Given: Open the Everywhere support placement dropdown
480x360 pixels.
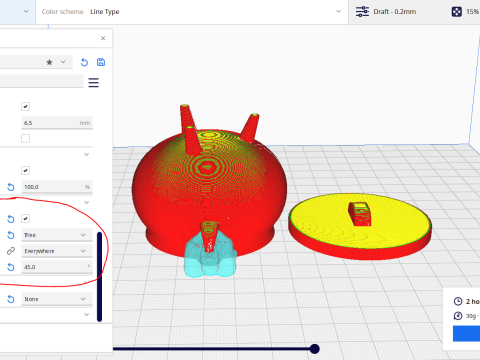Looking at the screenshot, I should [57, 251].
